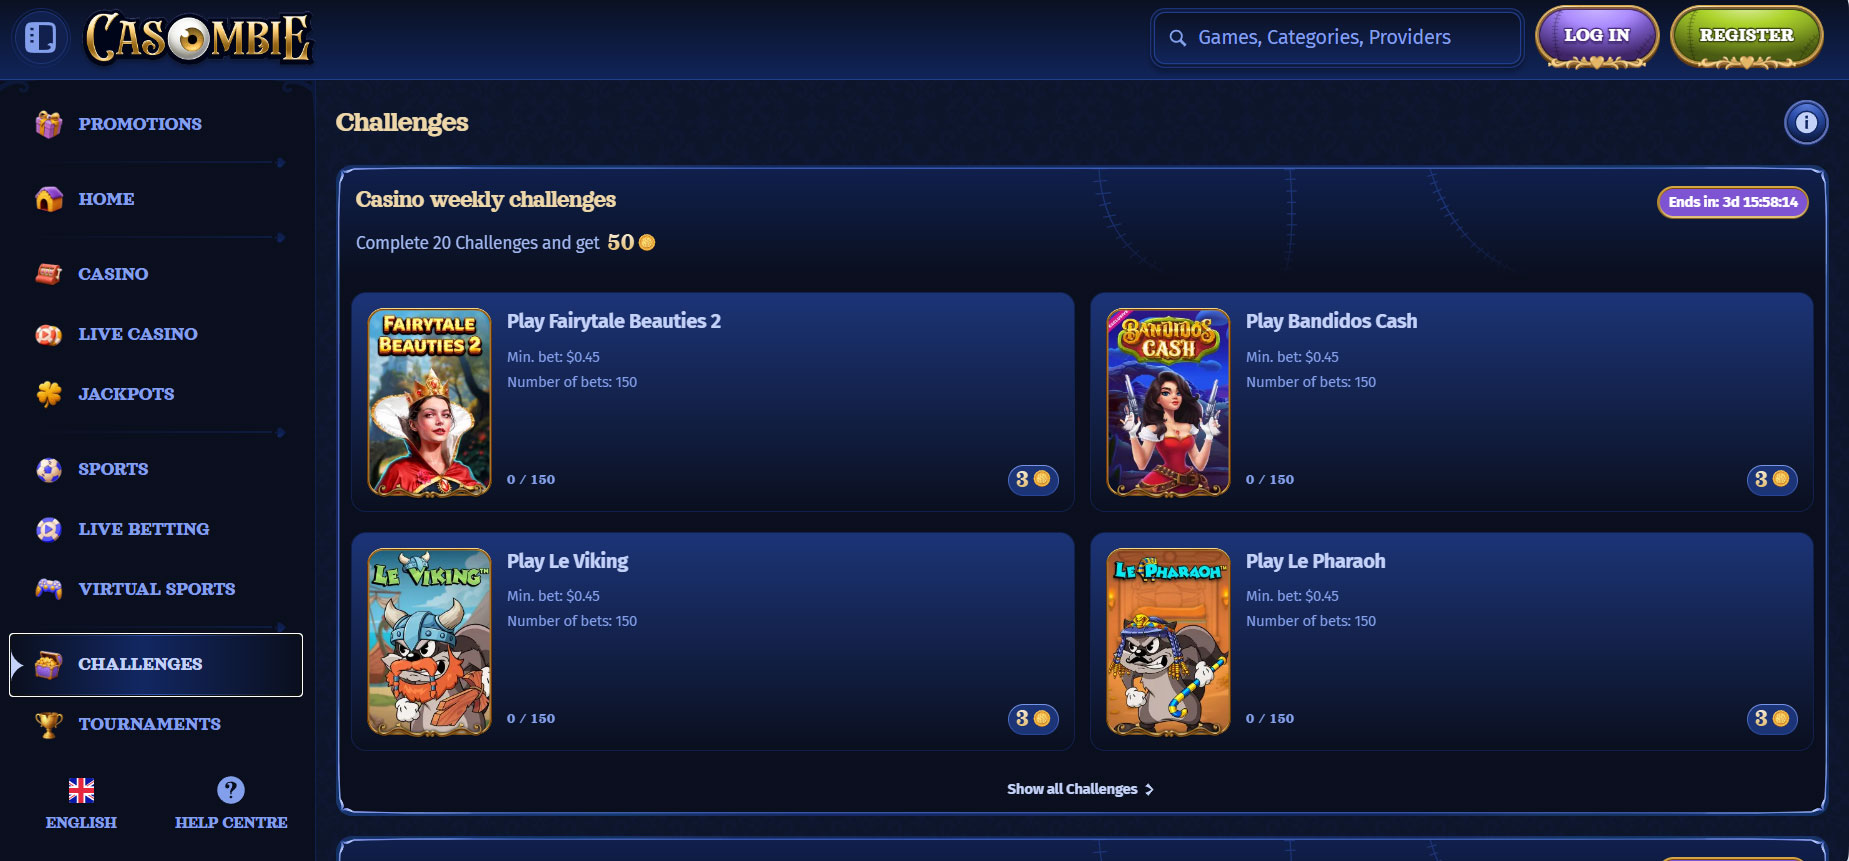
Task: Change language via ENGLISH label
Action: pos(81,822)
